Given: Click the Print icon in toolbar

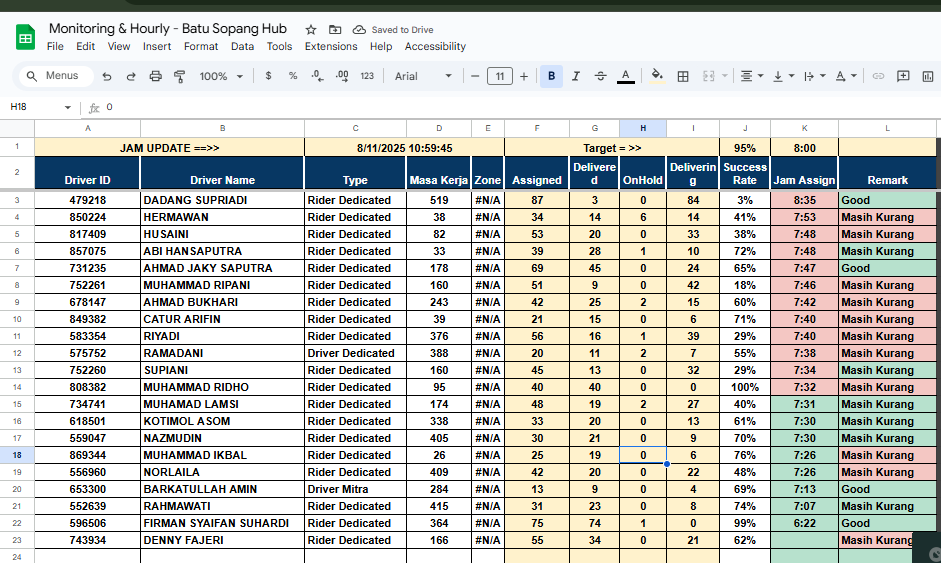Looking at the screenshot, I should tap(155, 76).
